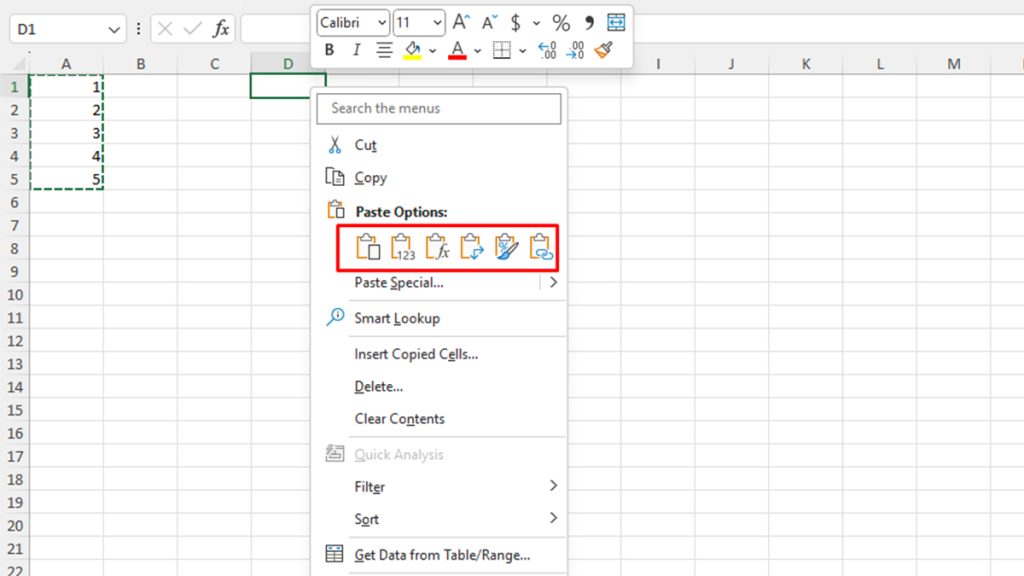Choose Clear Contents in the context menu
Image resolution: width=1024 pixels, height=576 pixels.
click(399, 419)
